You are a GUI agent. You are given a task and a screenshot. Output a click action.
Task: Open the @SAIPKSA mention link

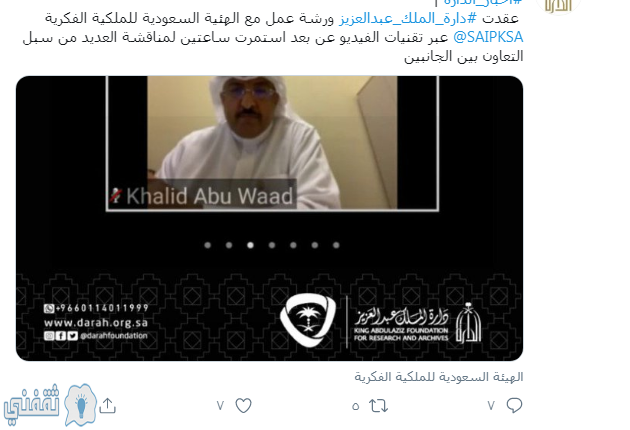488,37
